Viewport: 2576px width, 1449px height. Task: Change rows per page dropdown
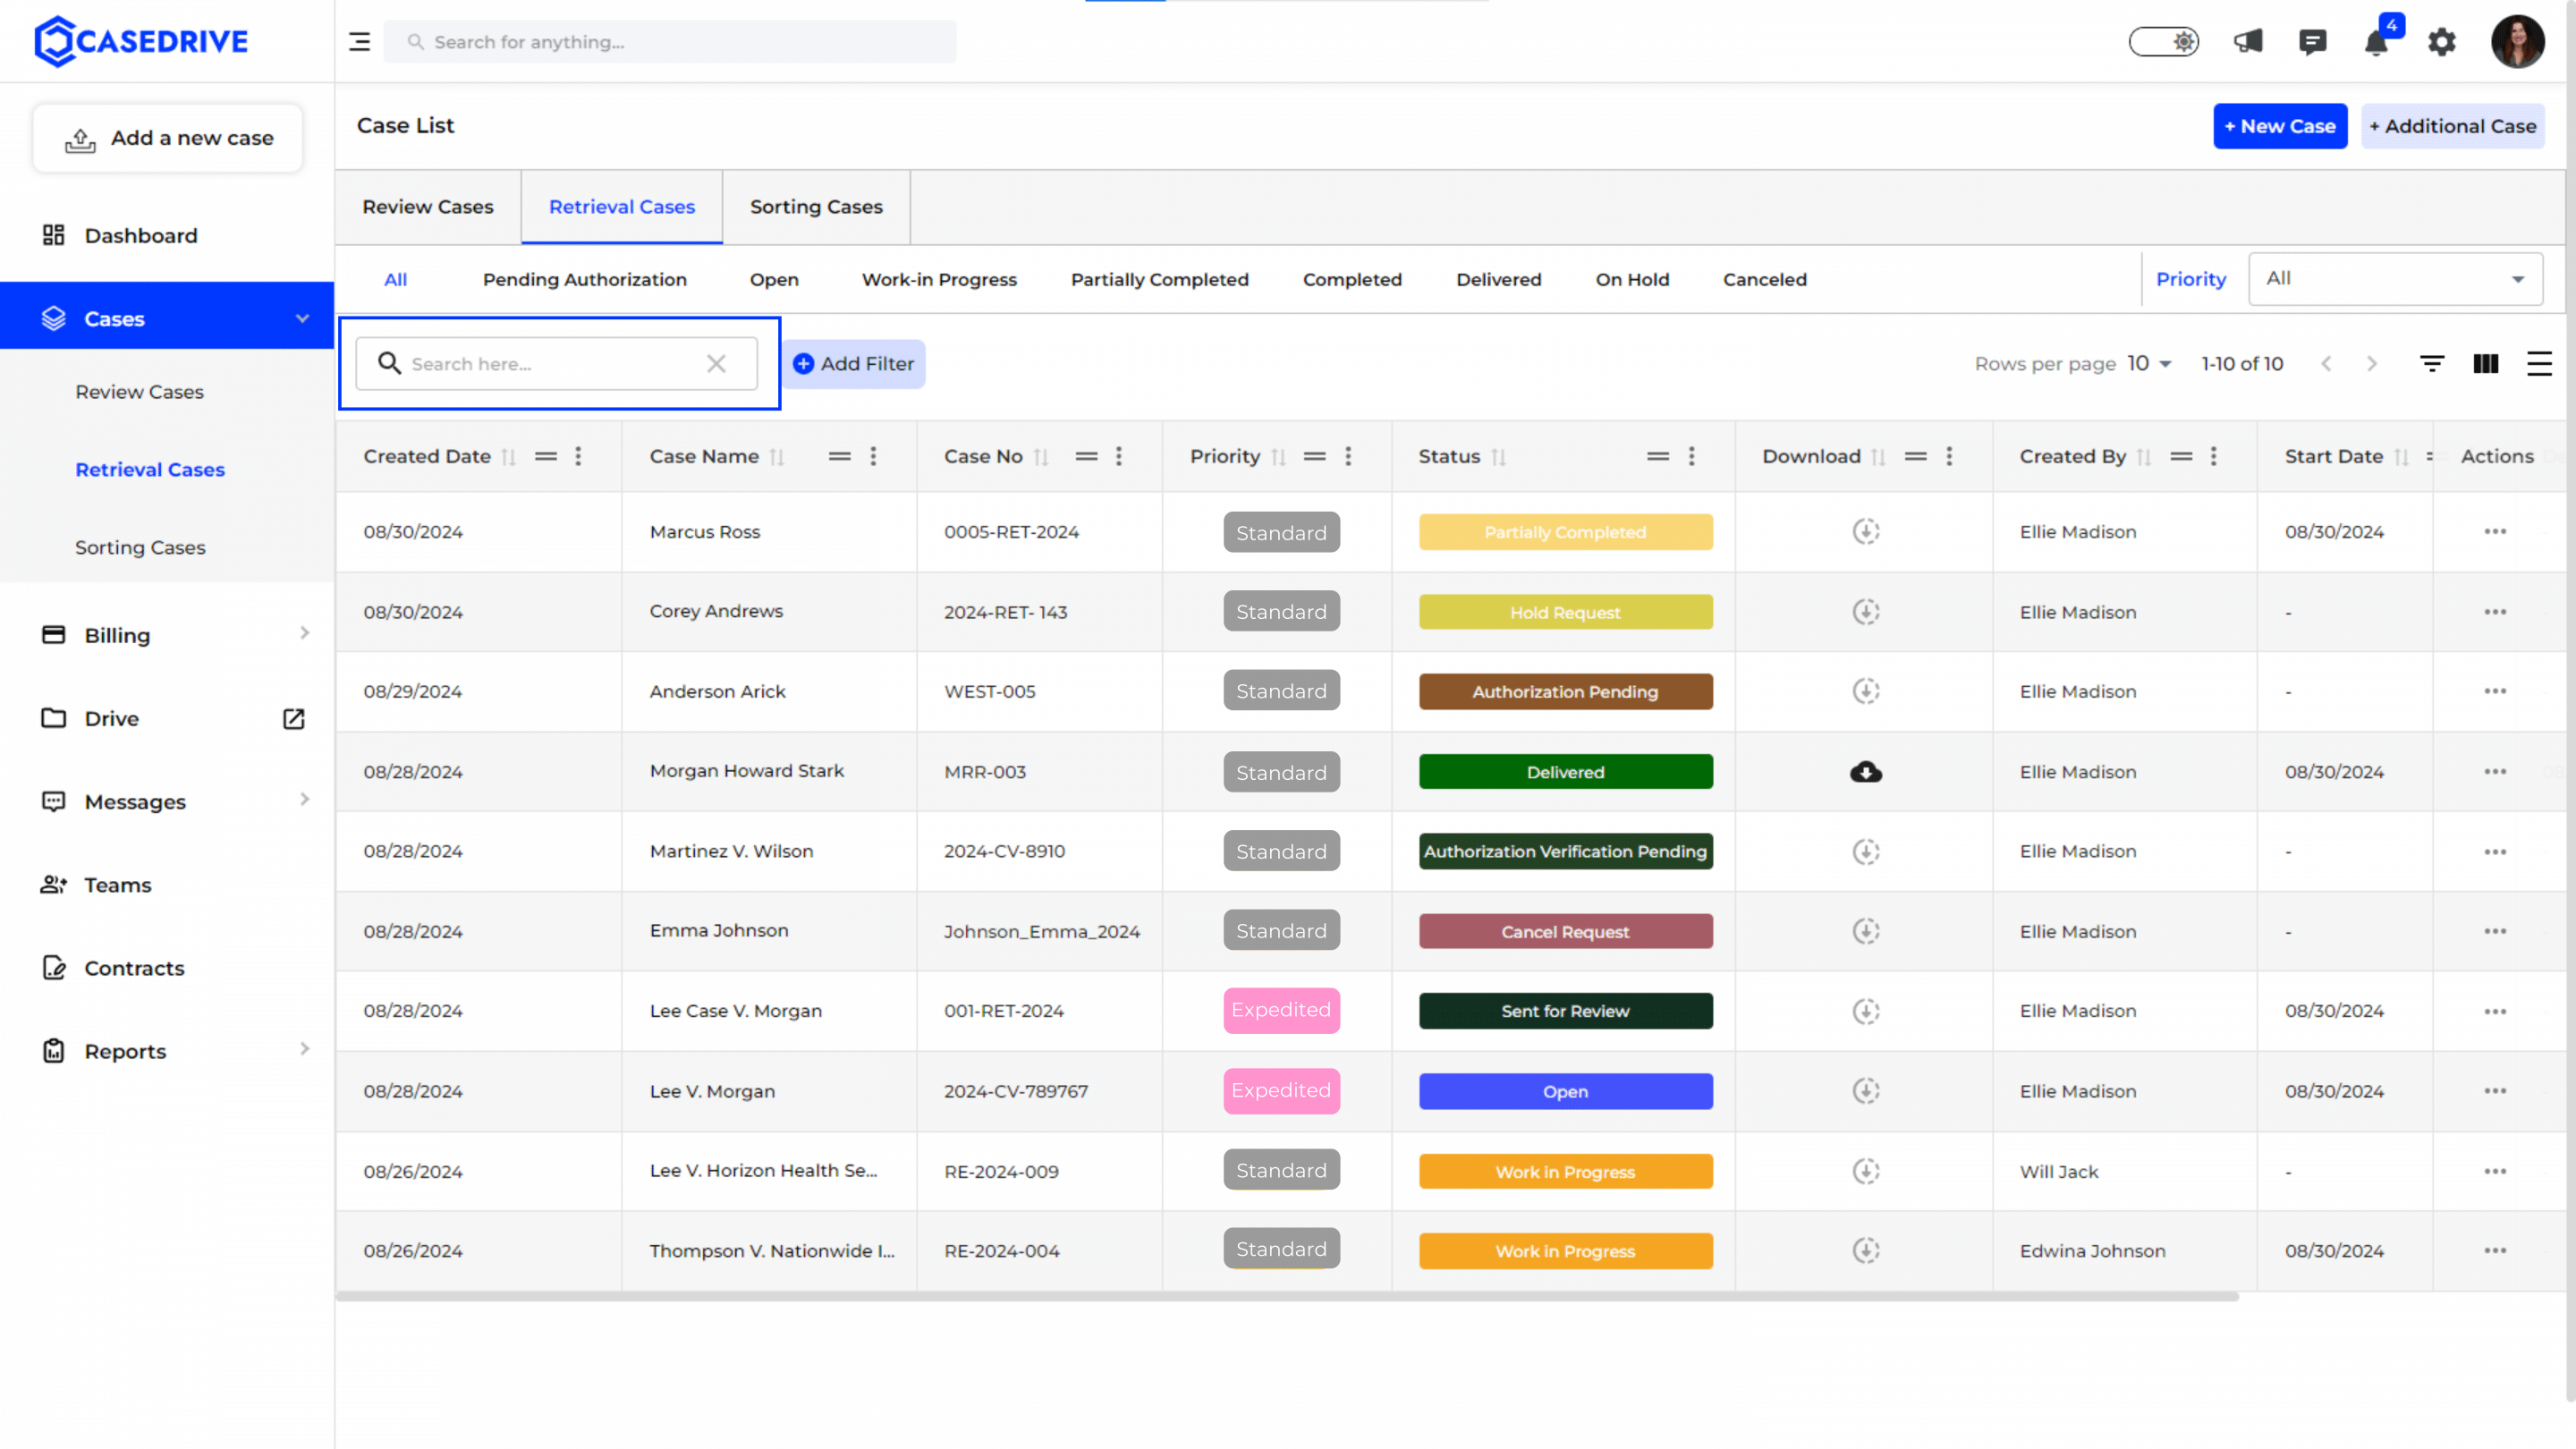click(2148, 364)
